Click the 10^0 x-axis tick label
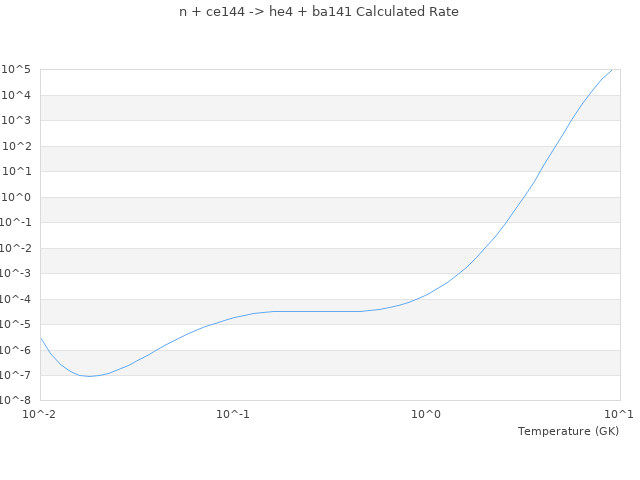Screen dimensions: 640x480 coord(426,414)
